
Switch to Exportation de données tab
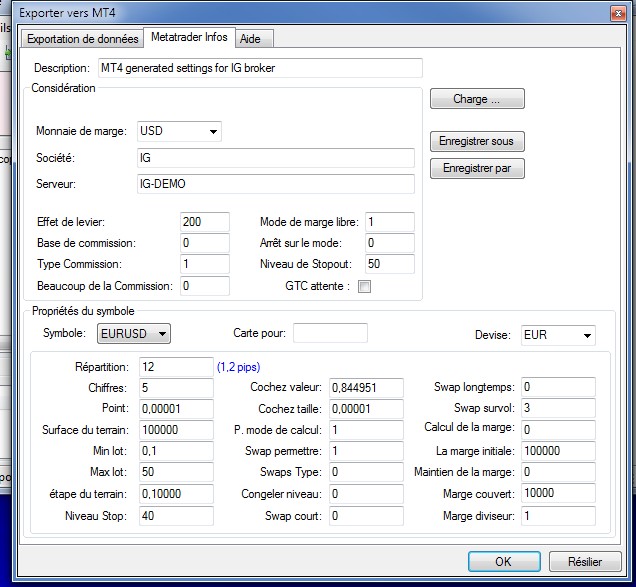(83, 39)
